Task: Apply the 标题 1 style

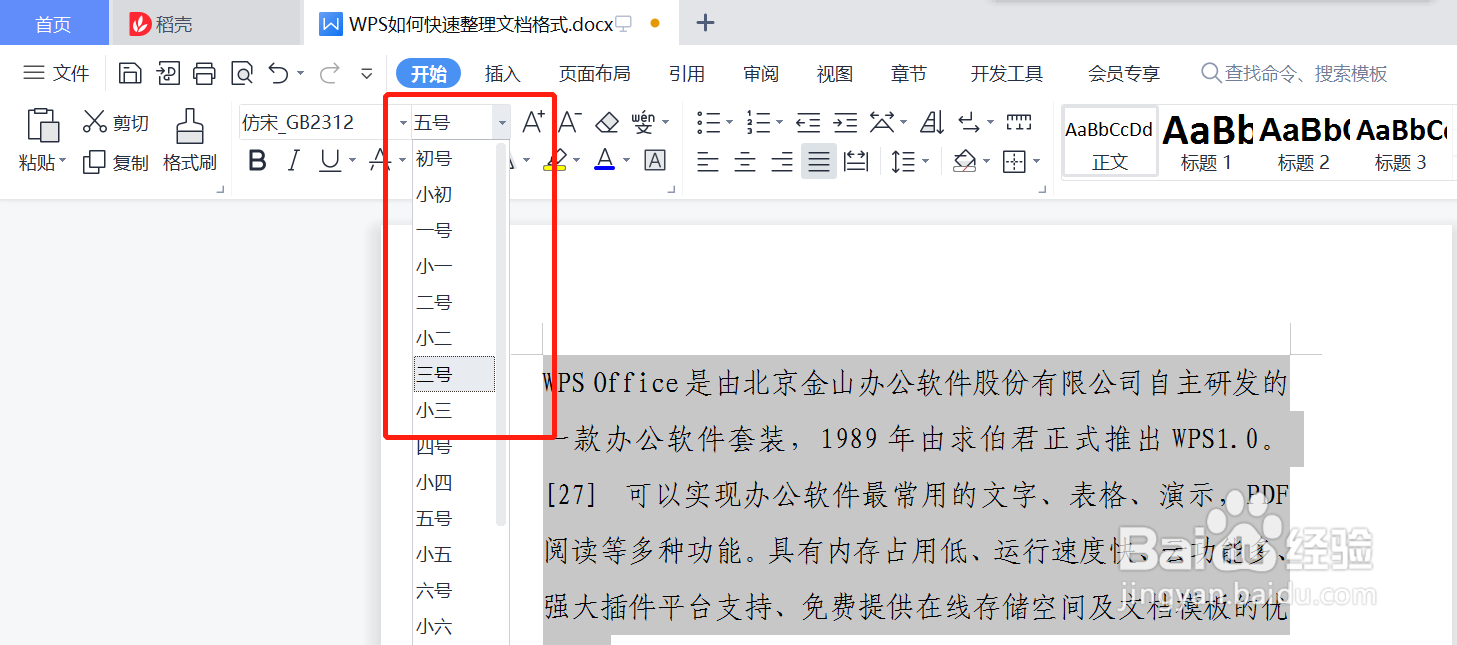Action: click(x=1205, y=140)
